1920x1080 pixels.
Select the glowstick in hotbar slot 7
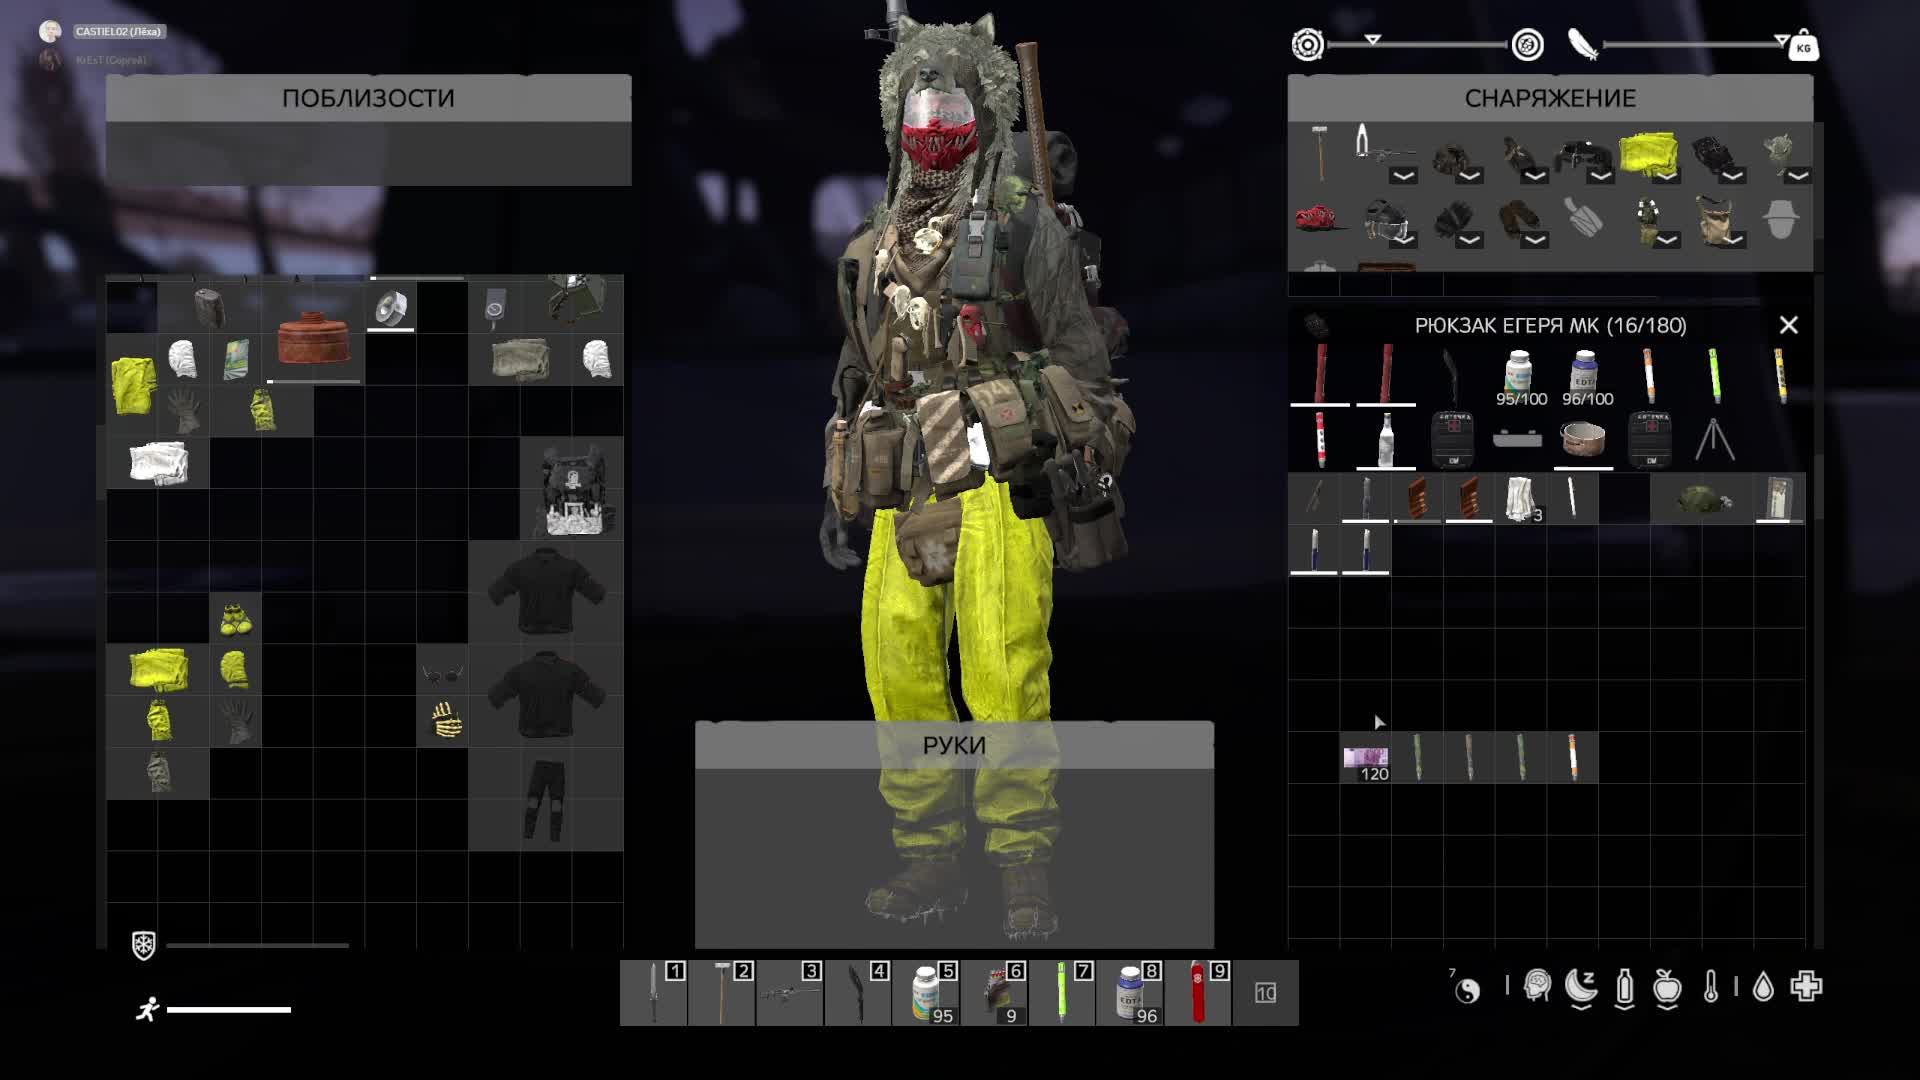[x=1062, y=995]
